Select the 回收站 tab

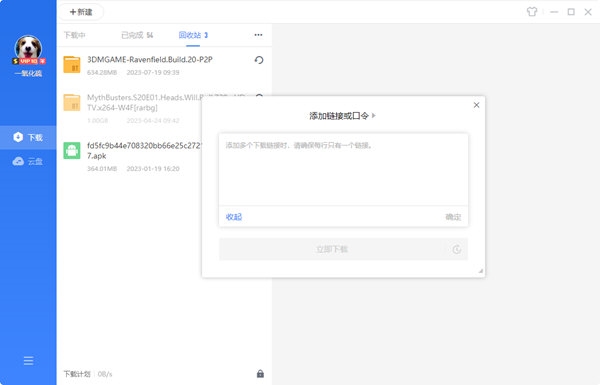[193, 35]
